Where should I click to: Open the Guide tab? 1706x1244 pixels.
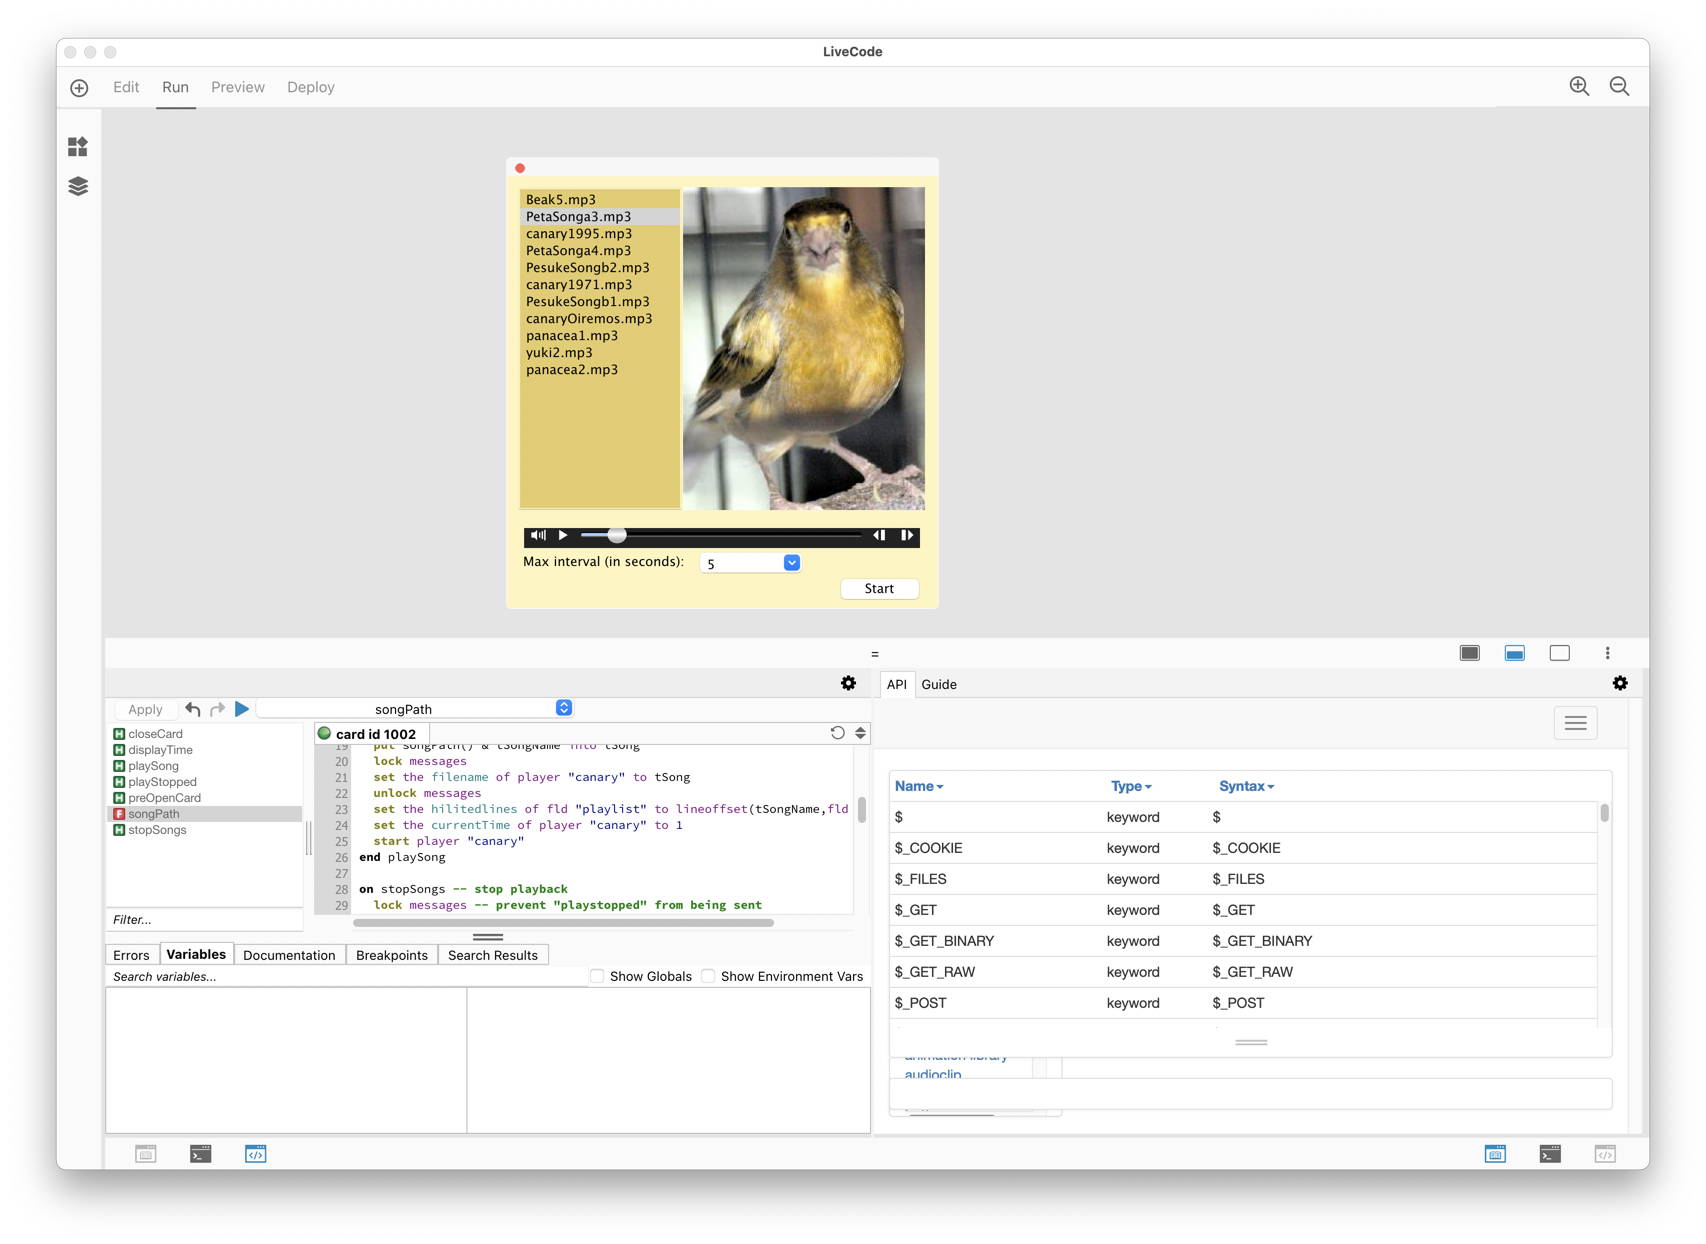click(x=938, y=684)
